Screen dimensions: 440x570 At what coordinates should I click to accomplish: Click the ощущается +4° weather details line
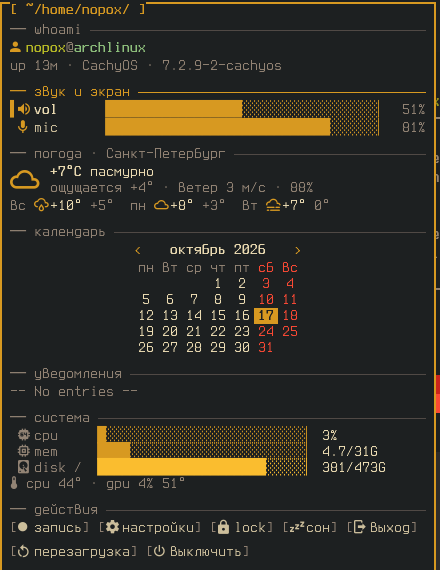tap(181, 188)
